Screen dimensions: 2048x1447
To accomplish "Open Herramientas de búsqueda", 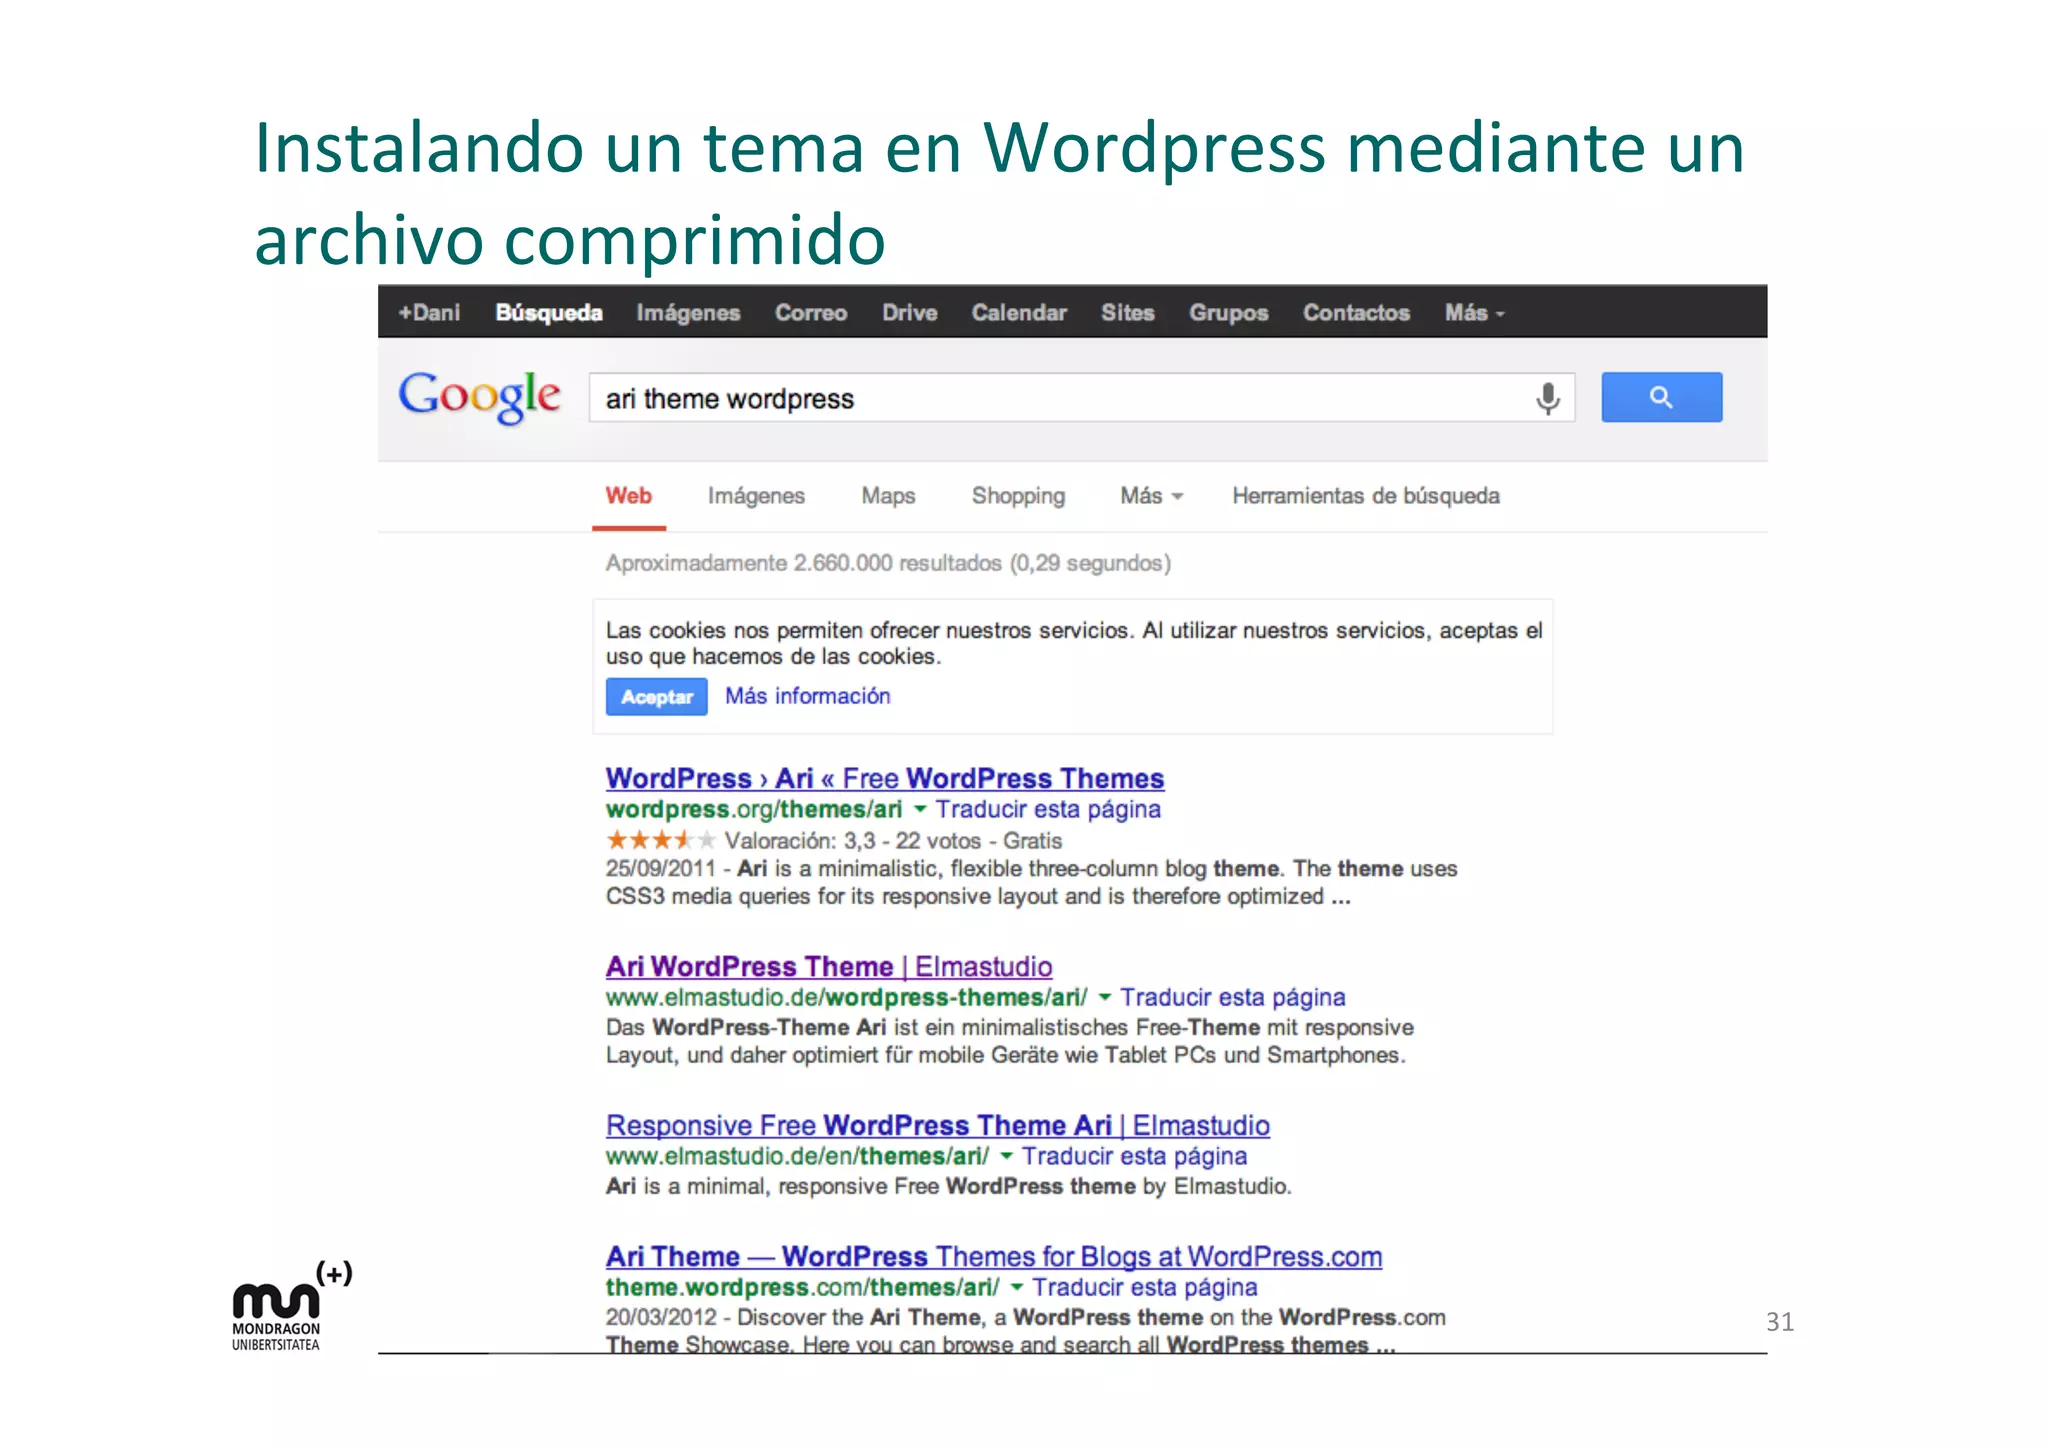I will tap(1366, 496).
